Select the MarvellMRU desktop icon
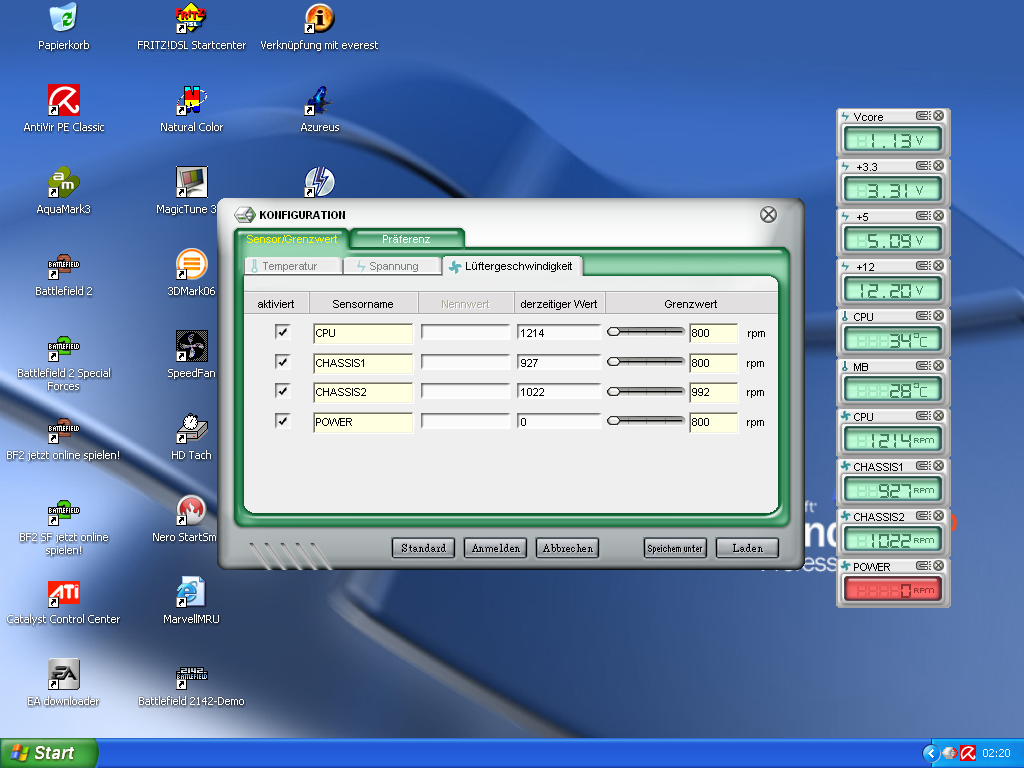The width and height of the screenshot is (1024, 768). 191,601
